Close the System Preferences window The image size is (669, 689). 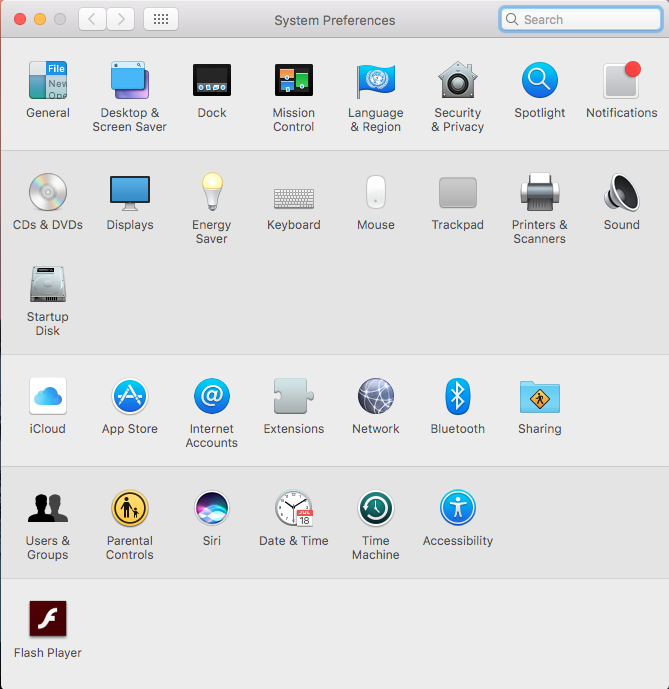[20, 19]
